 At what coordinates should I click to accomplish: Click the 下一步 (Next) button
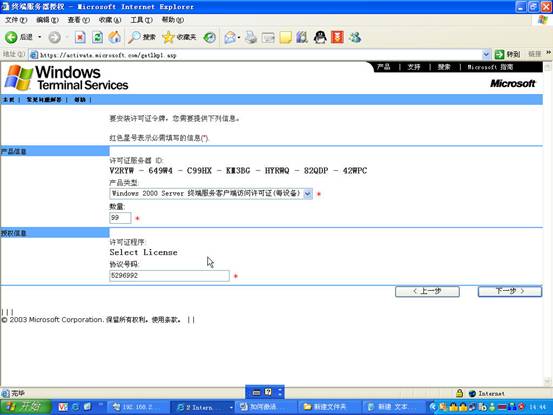click(x=510, y=291)
